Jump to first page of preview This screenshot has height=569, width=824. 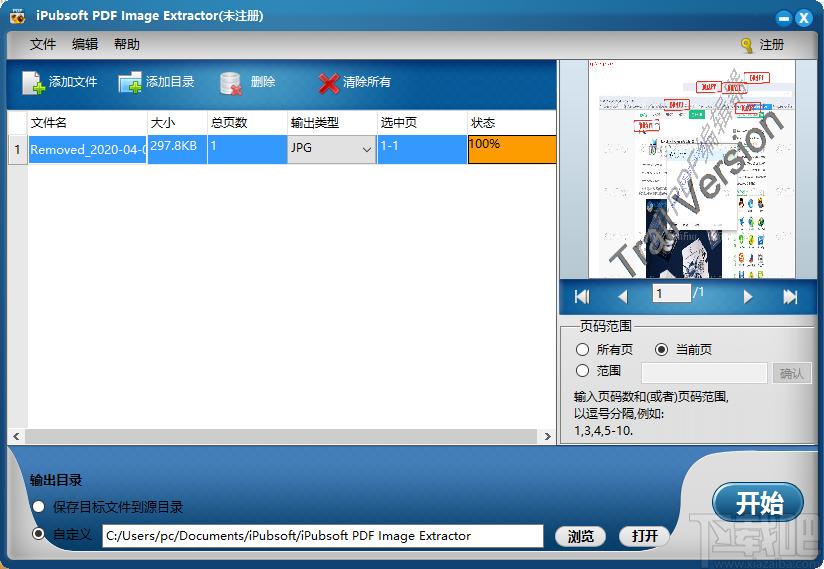582,297
